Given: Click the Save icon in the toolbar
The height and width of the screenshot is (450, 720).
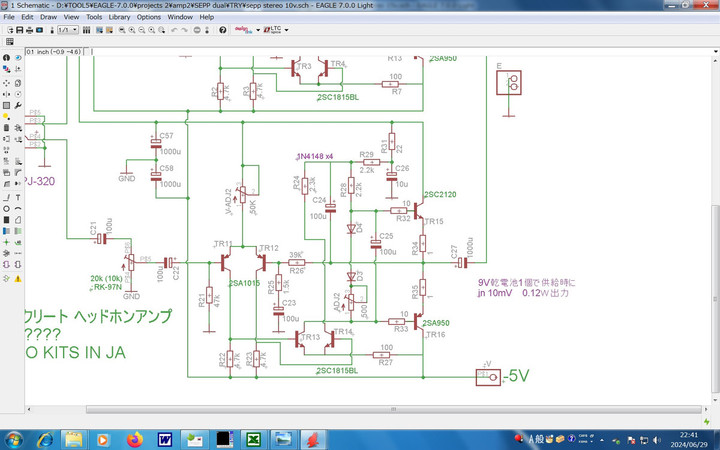Looking at the screenshot, I should tap(22, 30).
